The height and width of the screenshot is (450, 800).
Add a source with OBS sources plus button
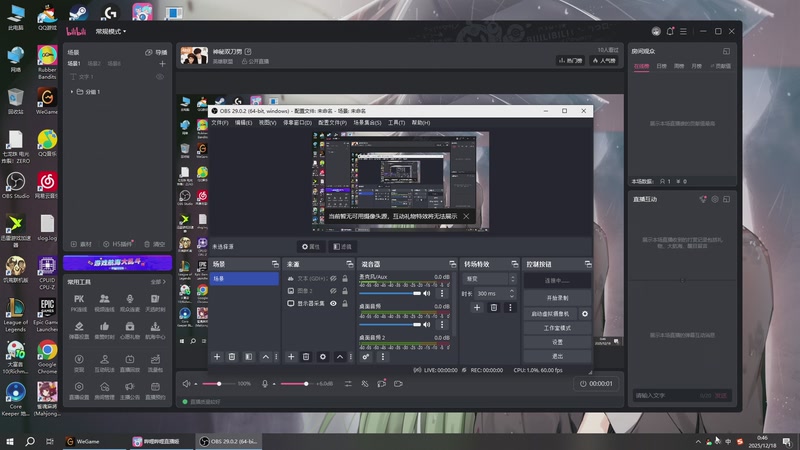(x=291, y=357)
